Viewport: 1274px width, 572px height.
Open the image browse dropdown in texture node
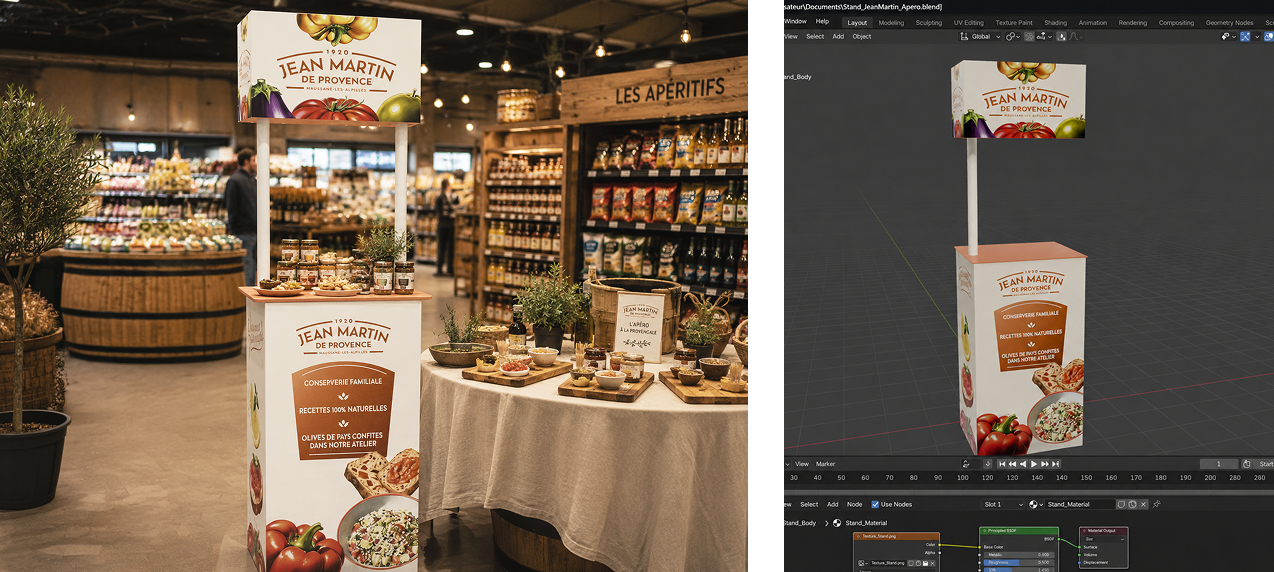click(x=862, y=563)
